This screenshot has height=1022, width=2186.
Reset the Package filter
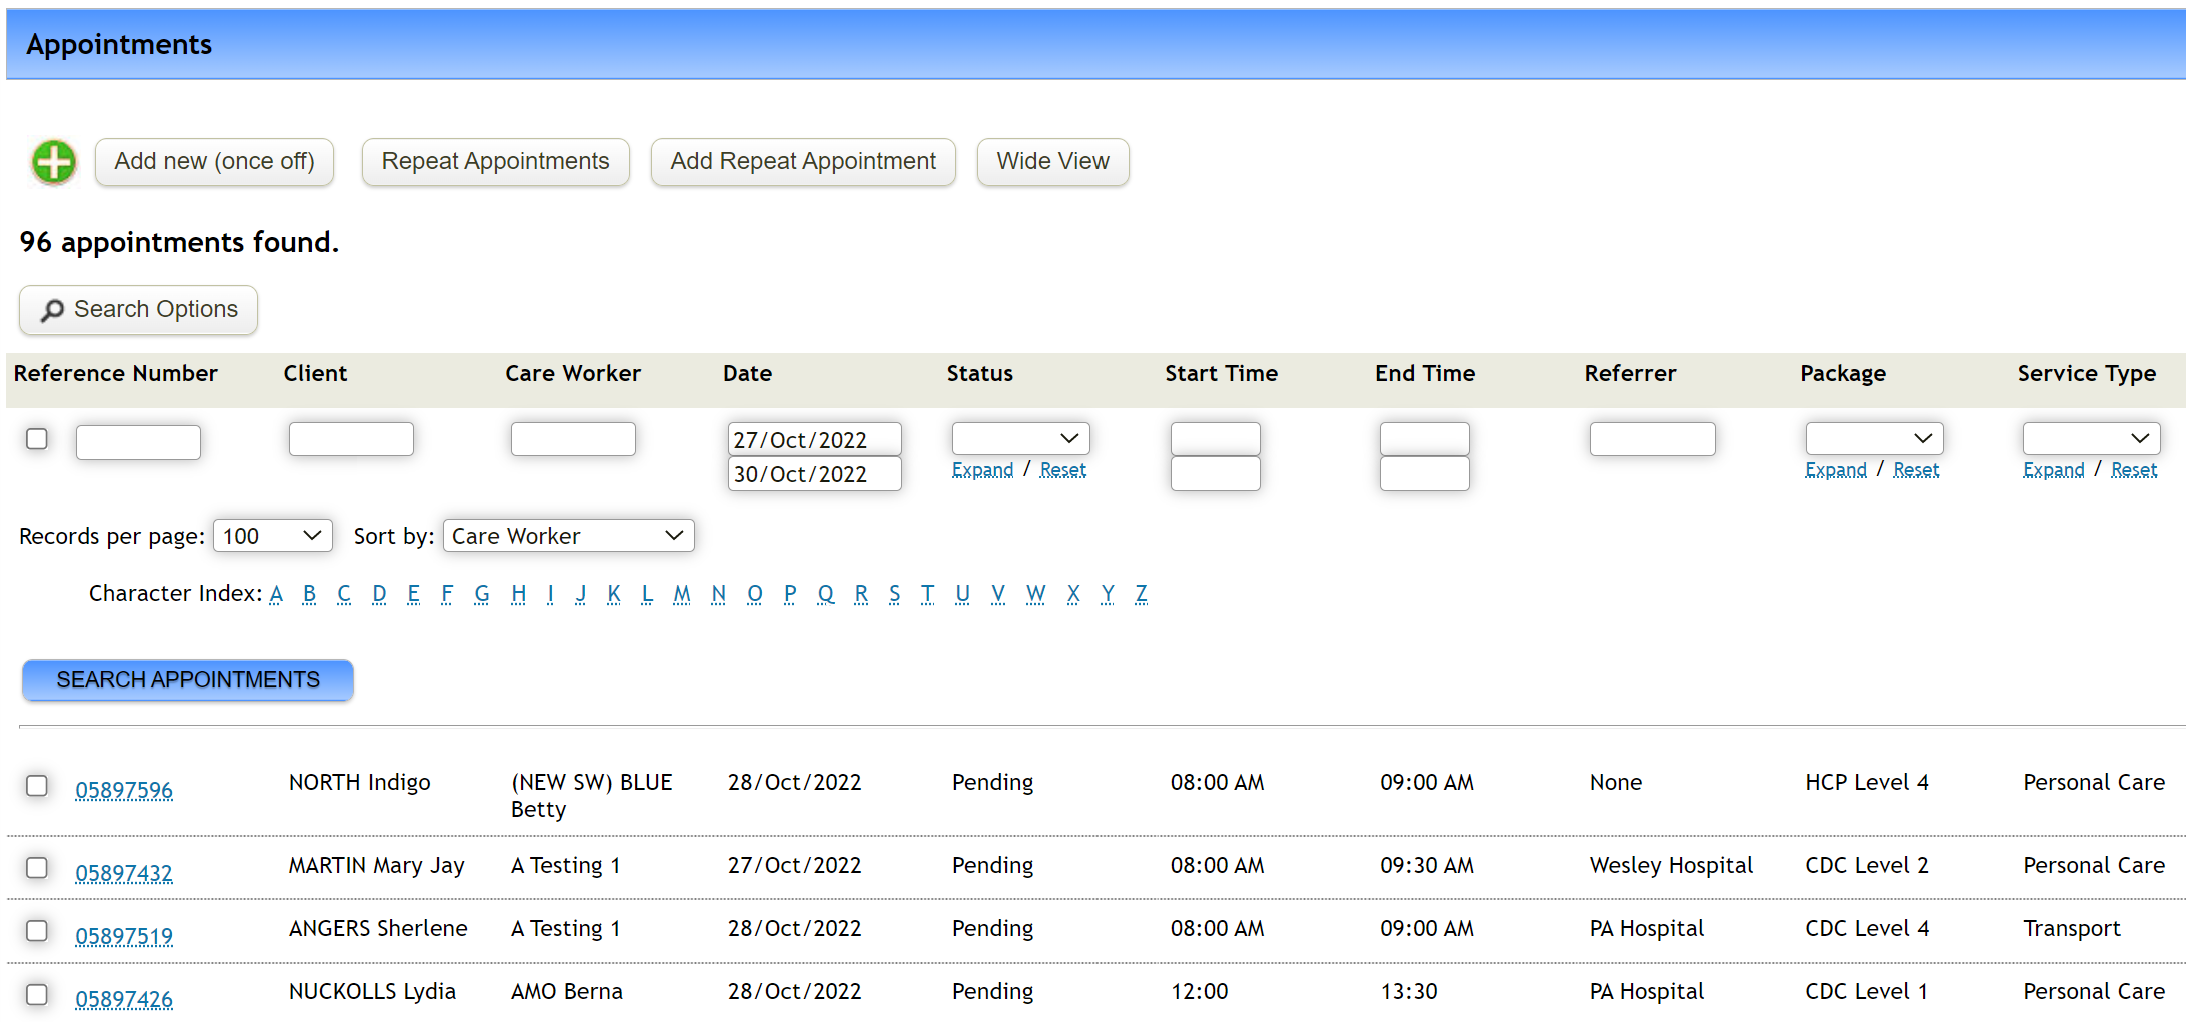pyautogui.click(x=1916, y=469)
